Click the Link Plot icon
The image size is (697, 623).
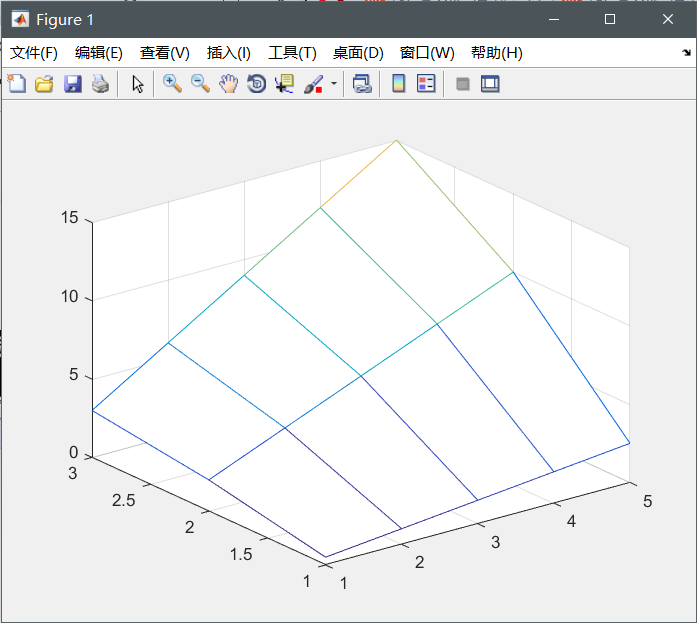pyautogui.click(x=362, y=84)
